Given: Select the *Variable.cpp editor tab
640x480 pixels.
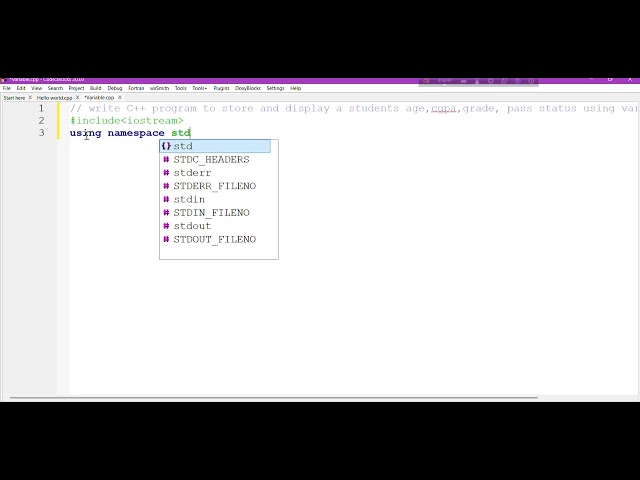Looking at the screenshot, I should (x=99, y=98).
